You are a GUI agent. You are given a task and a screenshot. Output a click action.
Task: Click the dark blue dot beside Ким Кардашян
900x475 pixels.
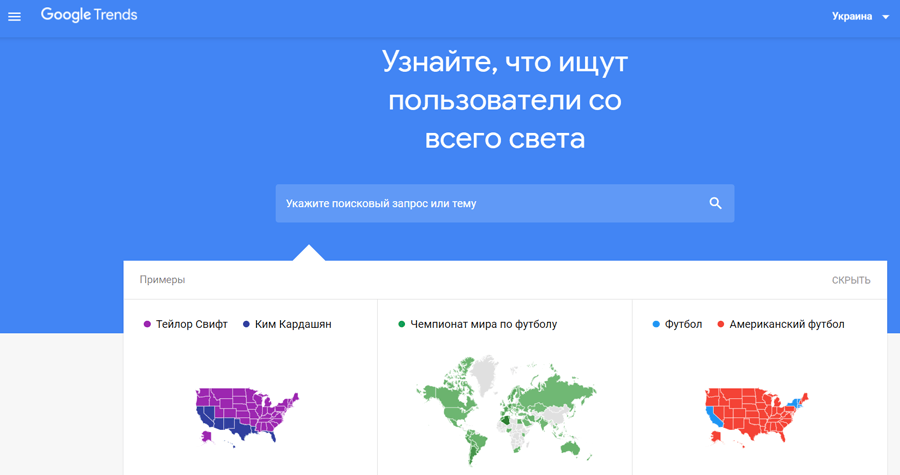click(x=246, y=324)
